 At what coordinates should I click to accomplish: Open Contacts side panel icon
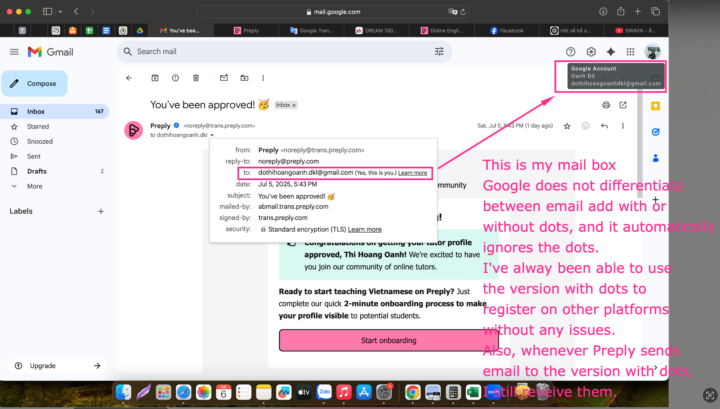[x=655, y=158]
